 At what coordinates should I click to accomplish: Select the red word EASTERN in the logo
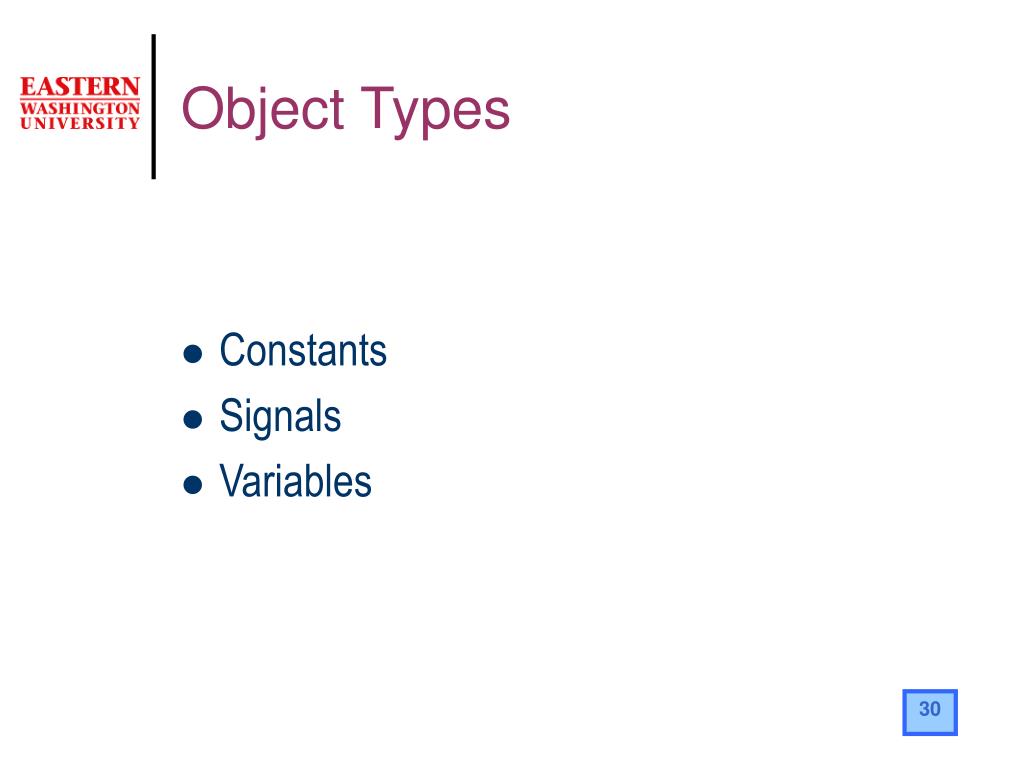80,87
